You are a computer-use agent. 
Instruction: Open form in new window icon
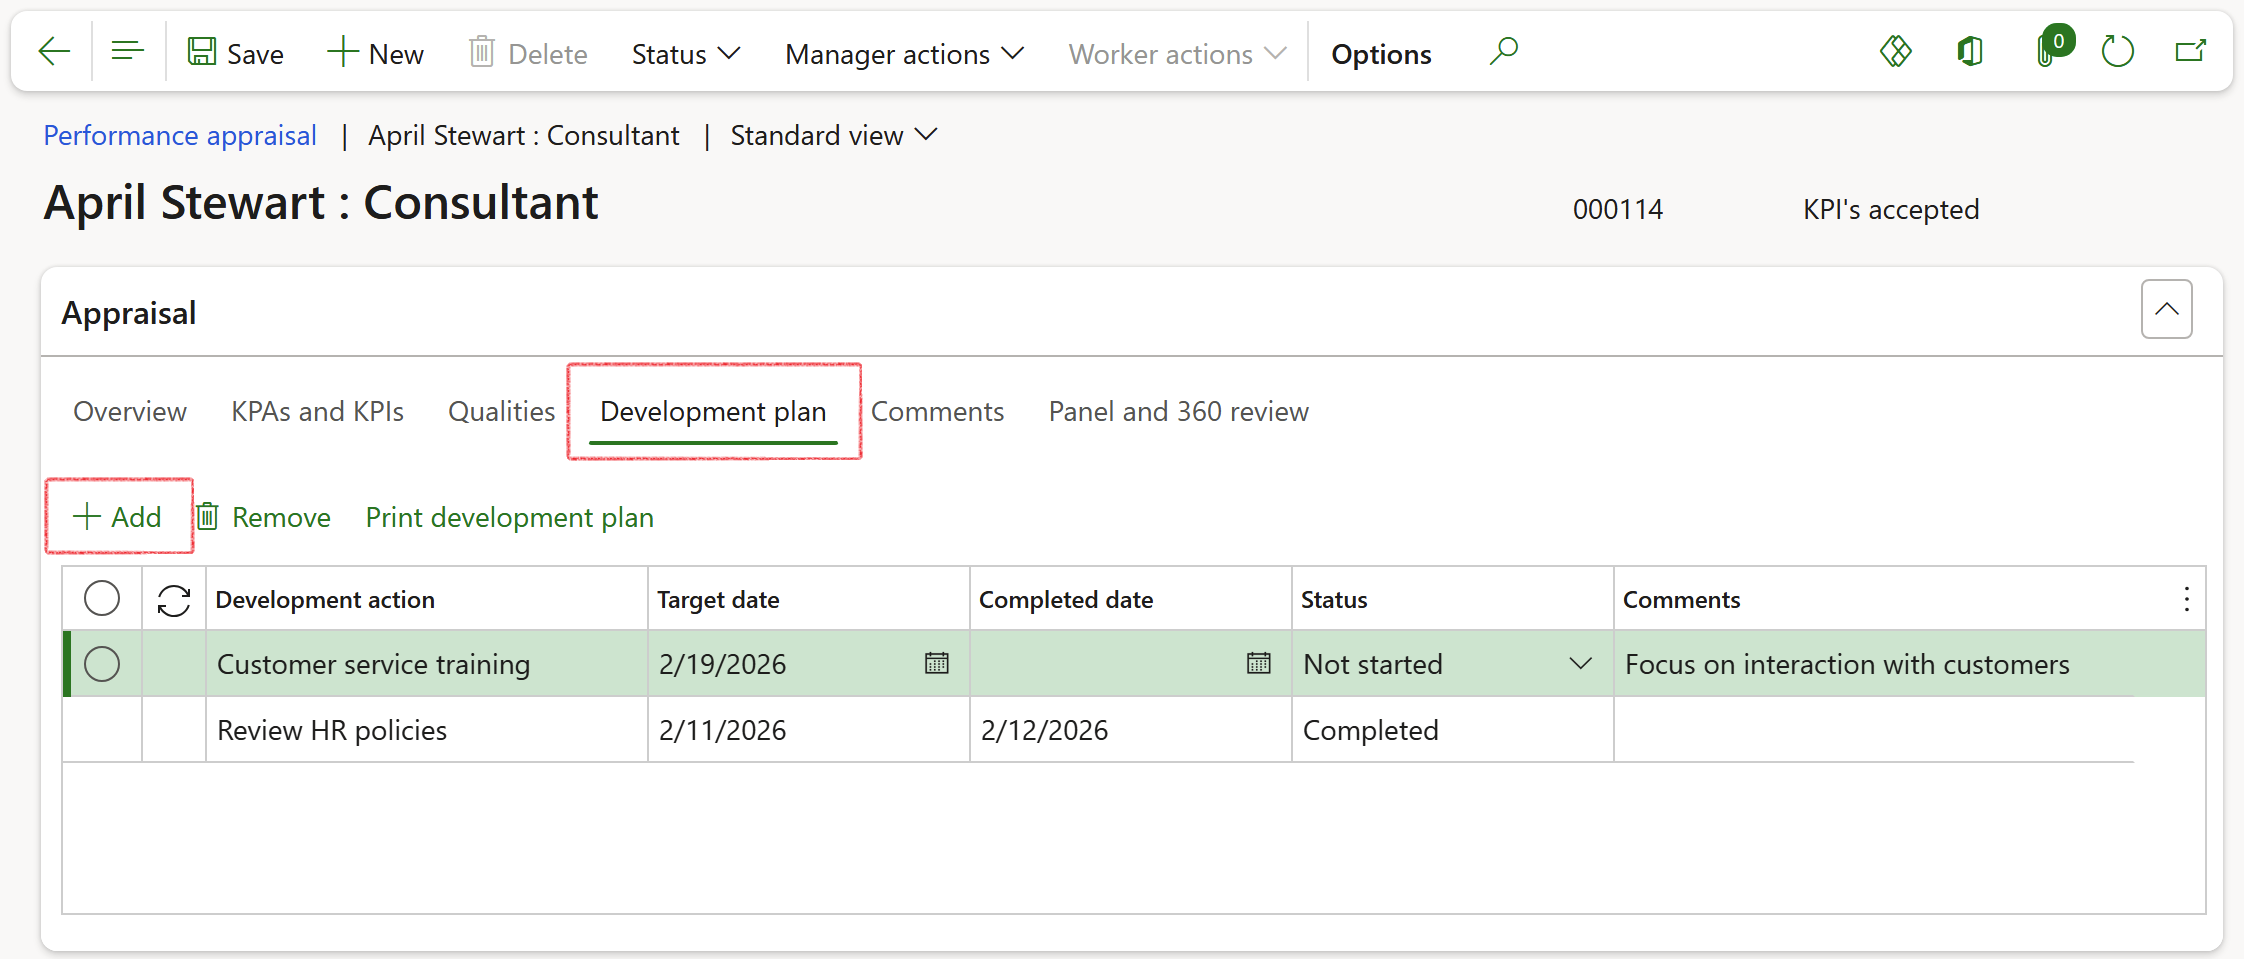pos(2190,52)
